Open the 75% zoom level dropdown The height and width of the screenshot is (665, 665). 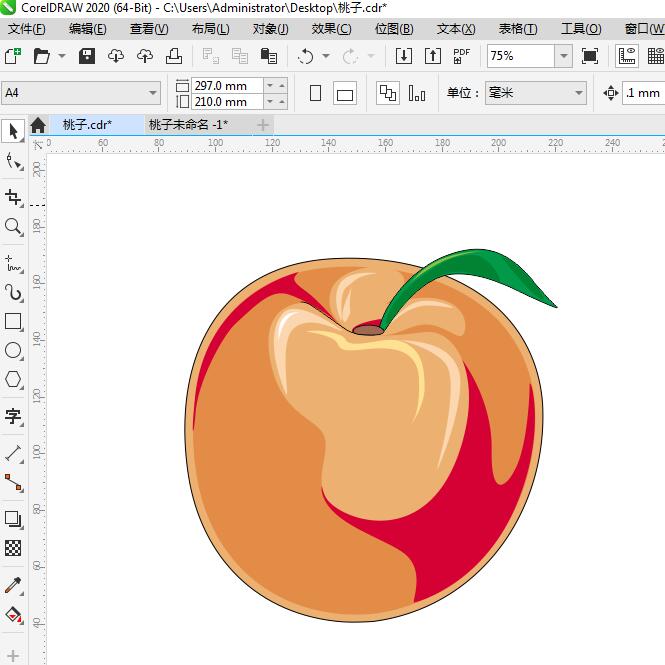point(564,56)
